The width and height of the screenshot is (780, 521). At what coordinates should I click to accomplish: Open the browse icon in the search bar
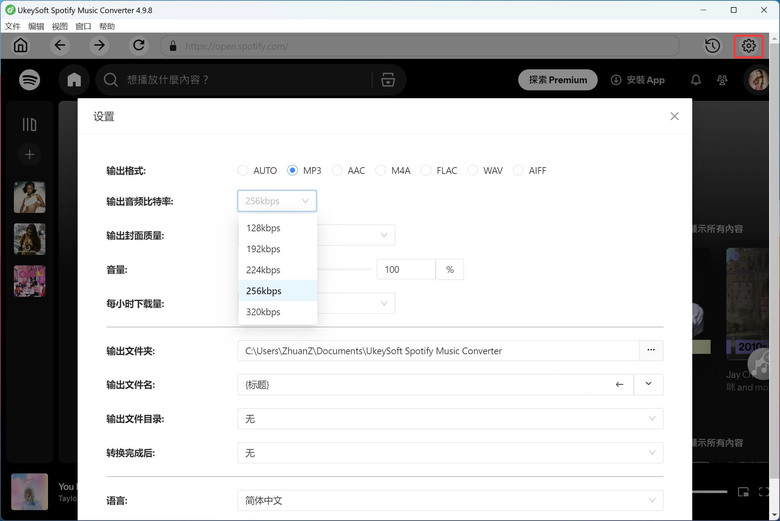click(x=388, y=80)
